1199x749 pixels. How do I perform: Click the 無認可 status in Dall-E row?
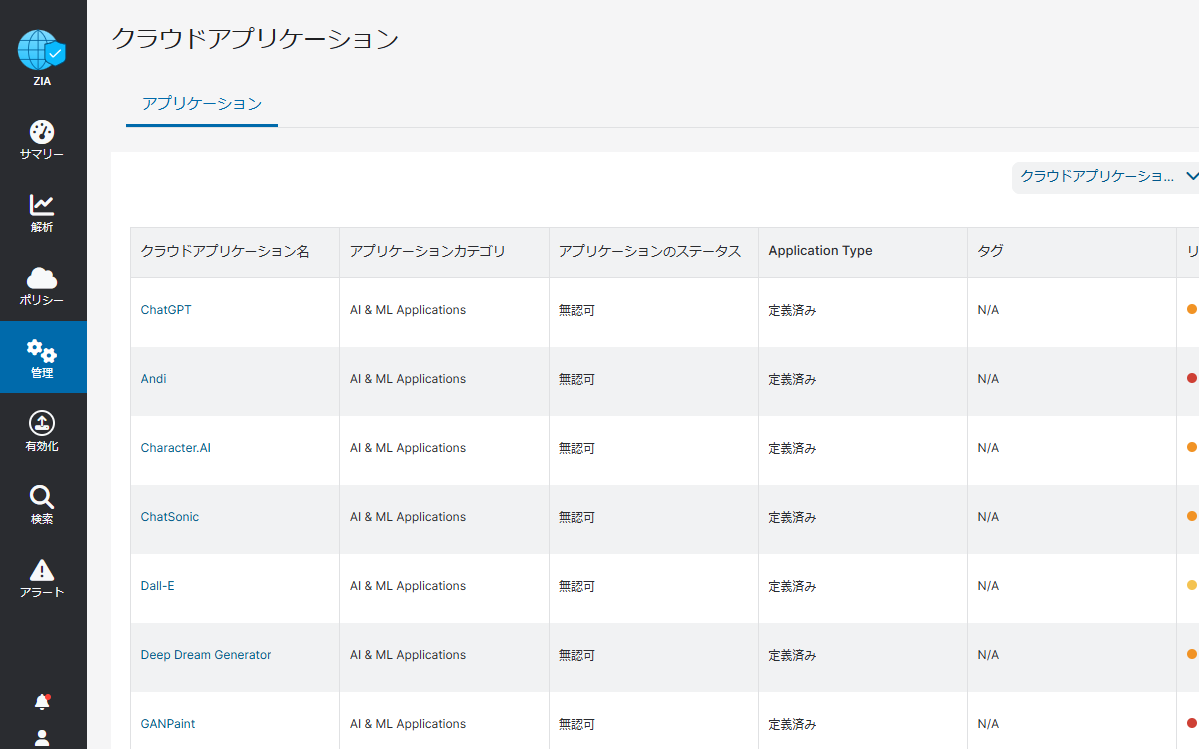577,586
